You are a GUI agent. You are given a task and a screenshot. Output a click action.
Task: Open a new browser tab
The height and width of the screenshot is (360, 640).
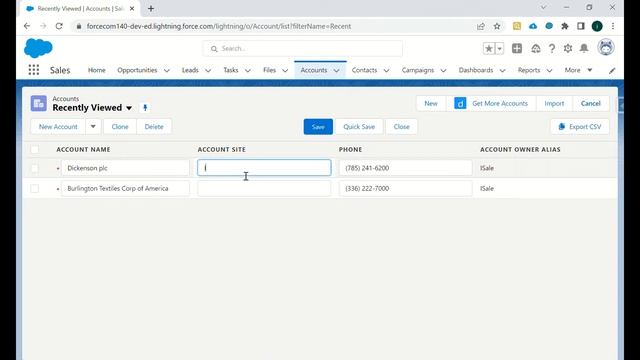point(151,8)
